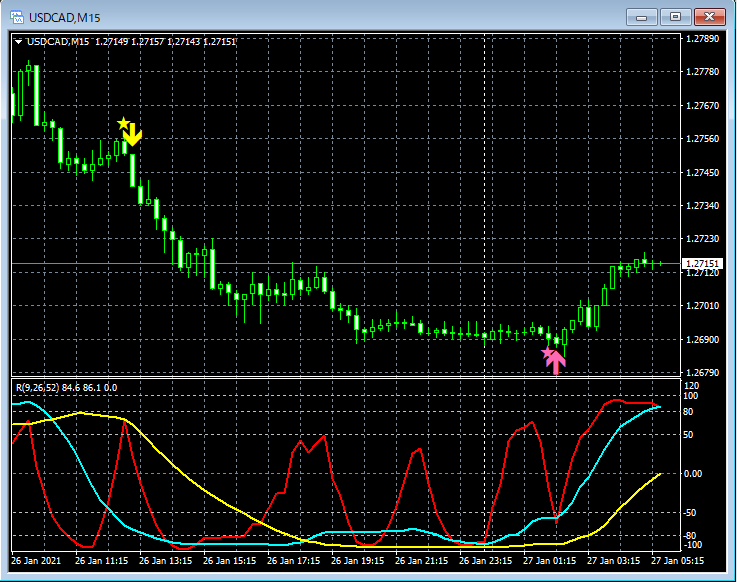This screenshot has height=582, width=737.
Task: Close the USDCAD,M15 chart window
Action: pyautogui.click(x=709, y=17)
